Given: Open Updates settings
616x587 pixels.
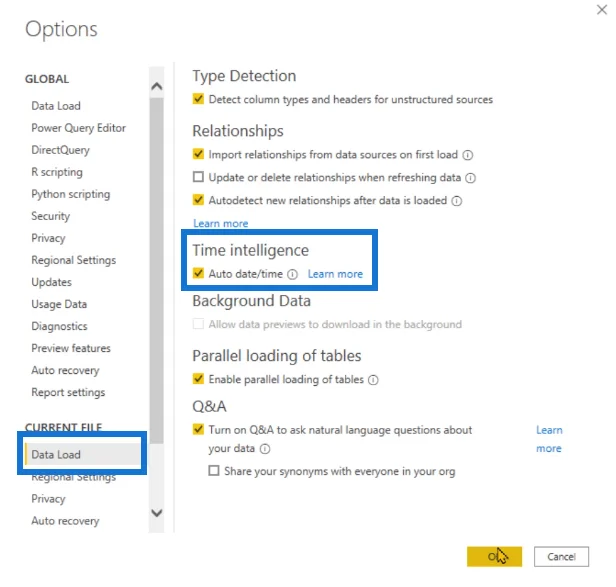Looking at the screenshot, I should (x=51, y=282).
